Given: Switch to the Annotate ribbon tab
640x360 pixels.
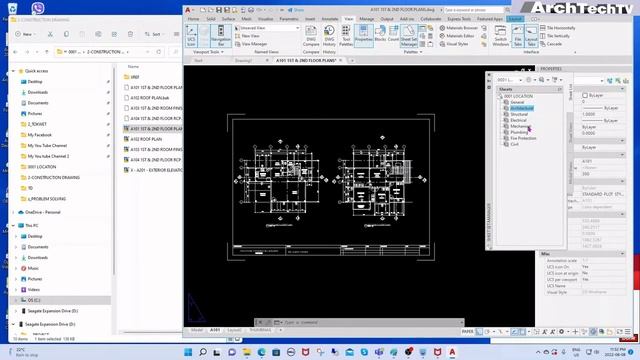Looking at the screenshot, I should pos(330,19).
